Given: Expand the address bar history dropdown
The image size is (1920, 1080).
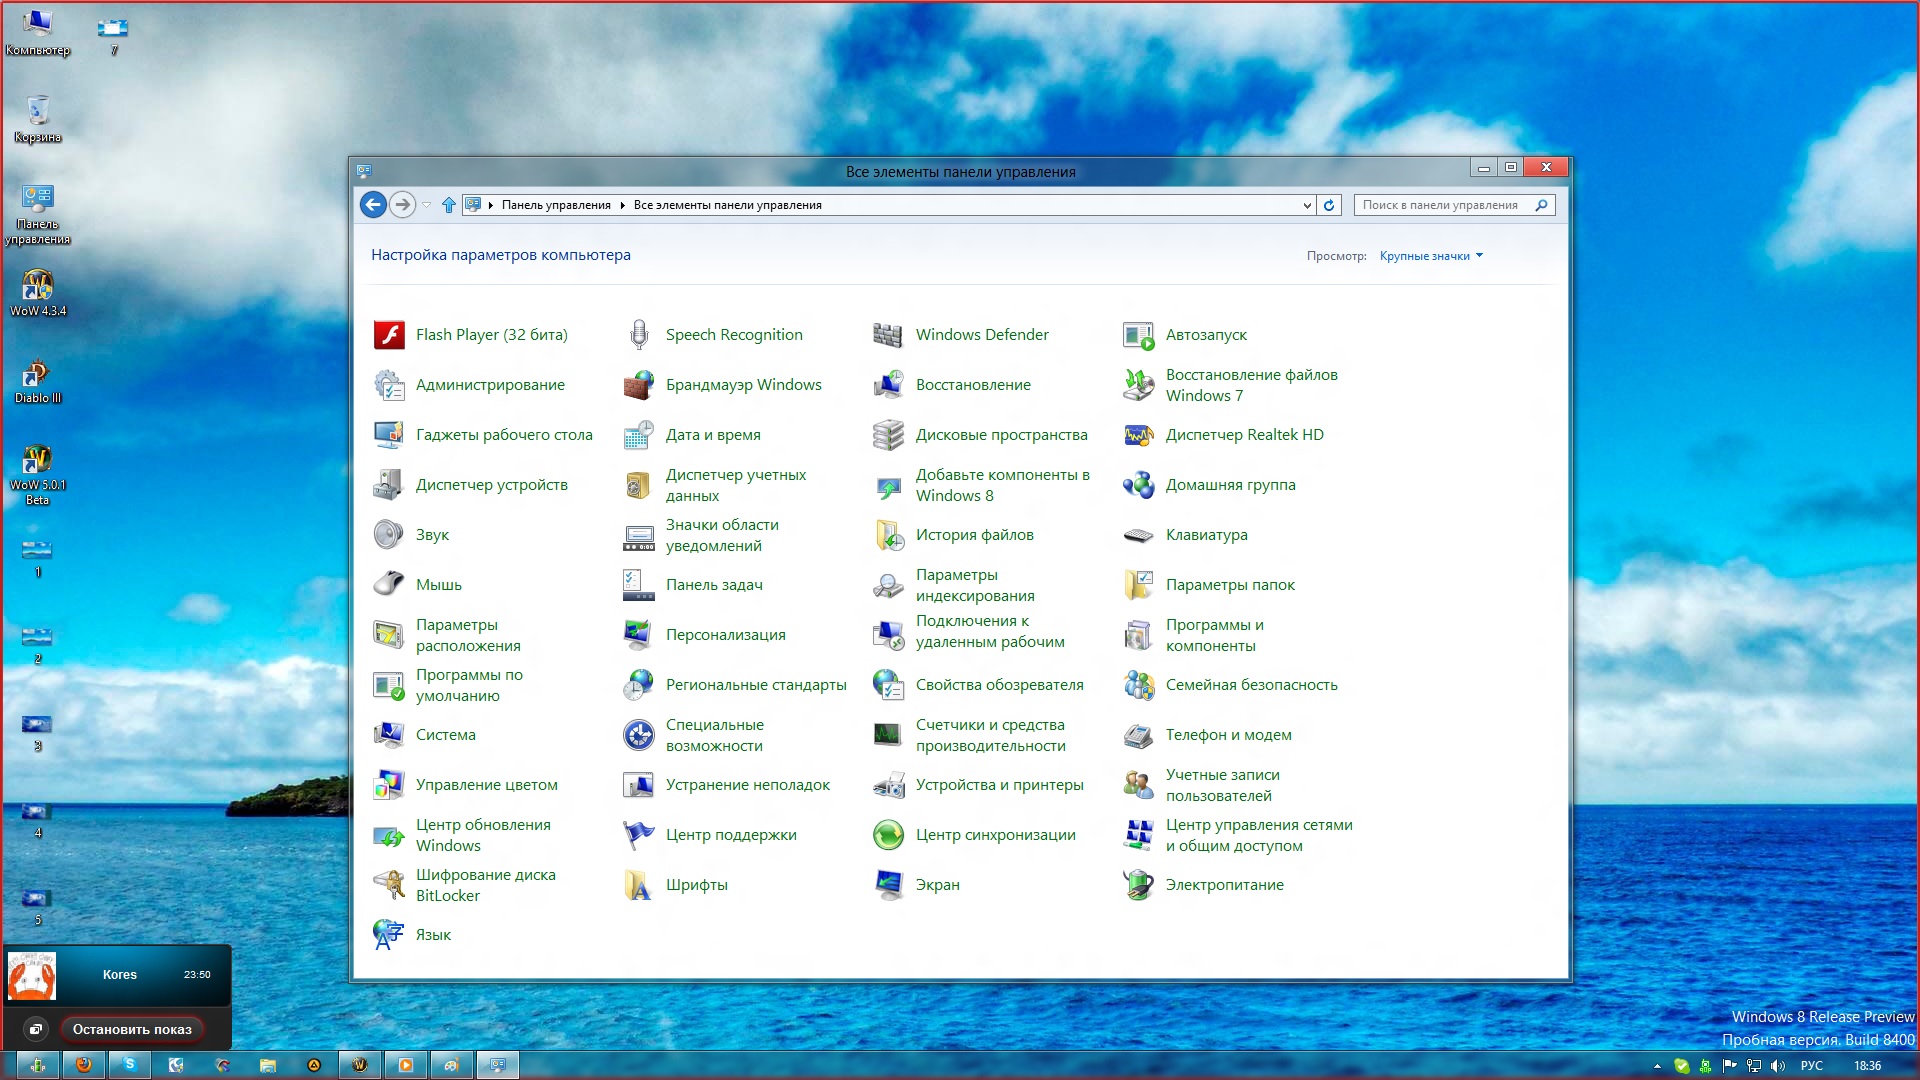Looking at the screenshot, I should pyautogui.click(x=1306, y=205).
